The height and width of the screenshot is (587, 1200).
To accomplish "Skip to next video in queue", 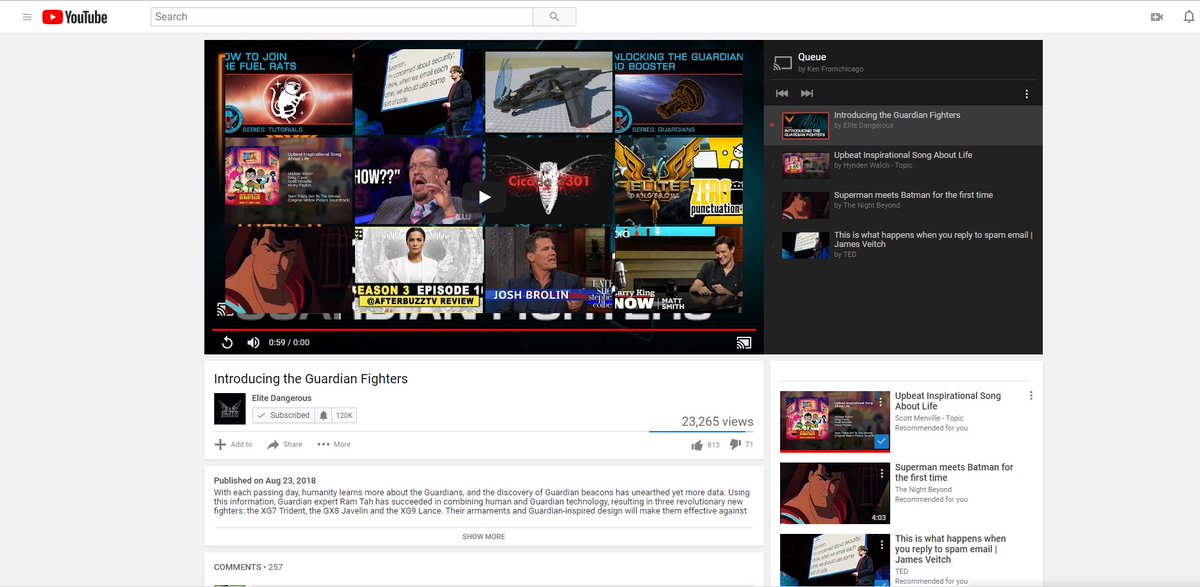I will click(x=807, y=93).
